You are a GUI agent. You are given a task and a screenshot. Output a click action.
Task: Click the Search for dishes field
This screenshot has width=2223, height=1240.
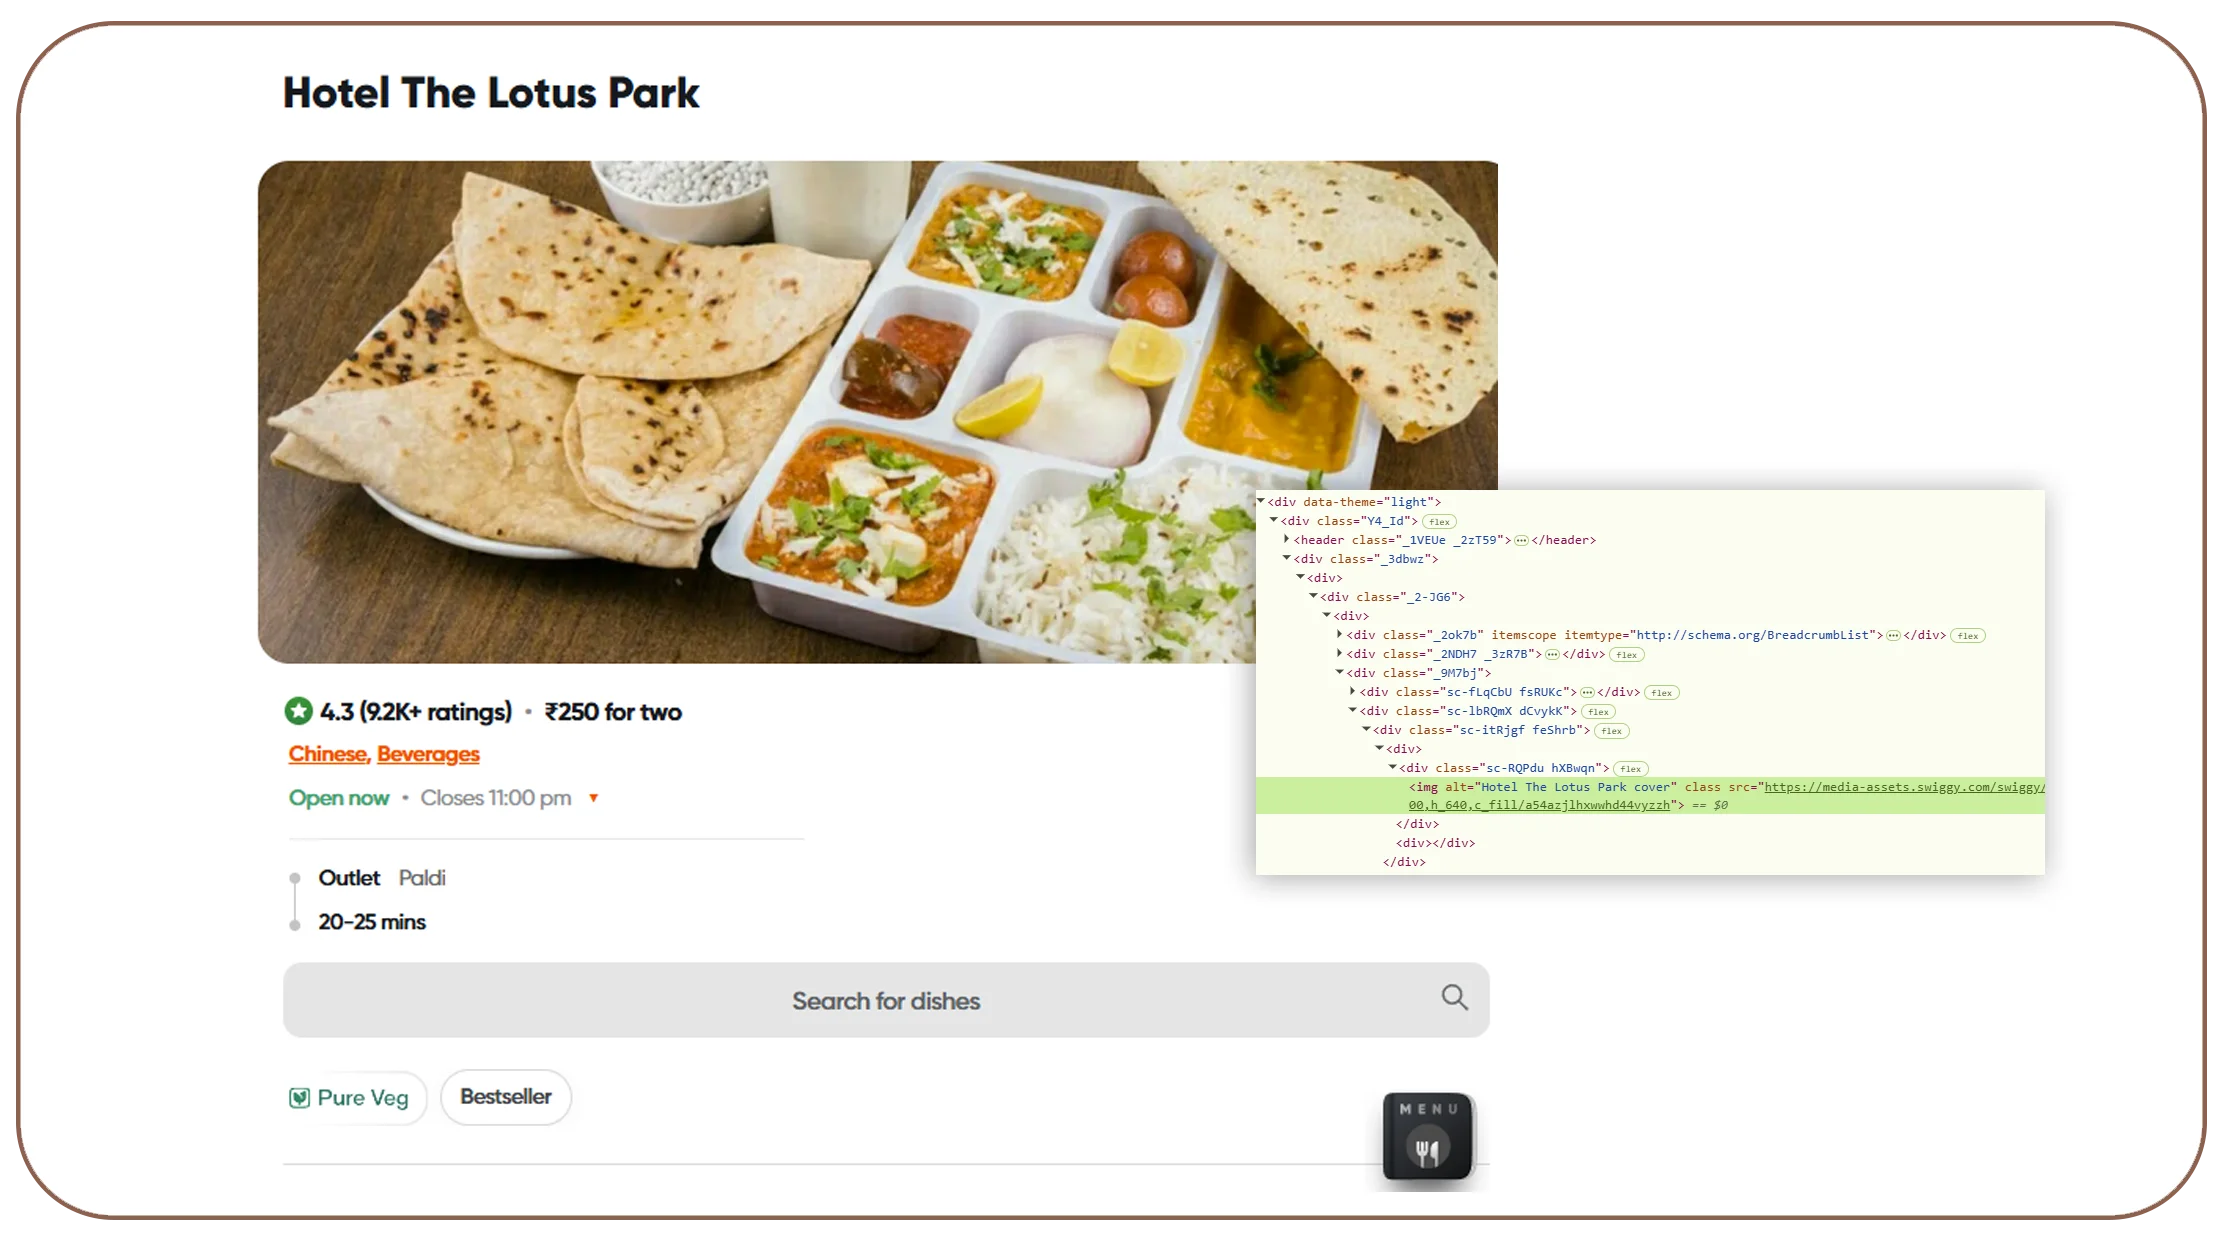pos(886,1000)
